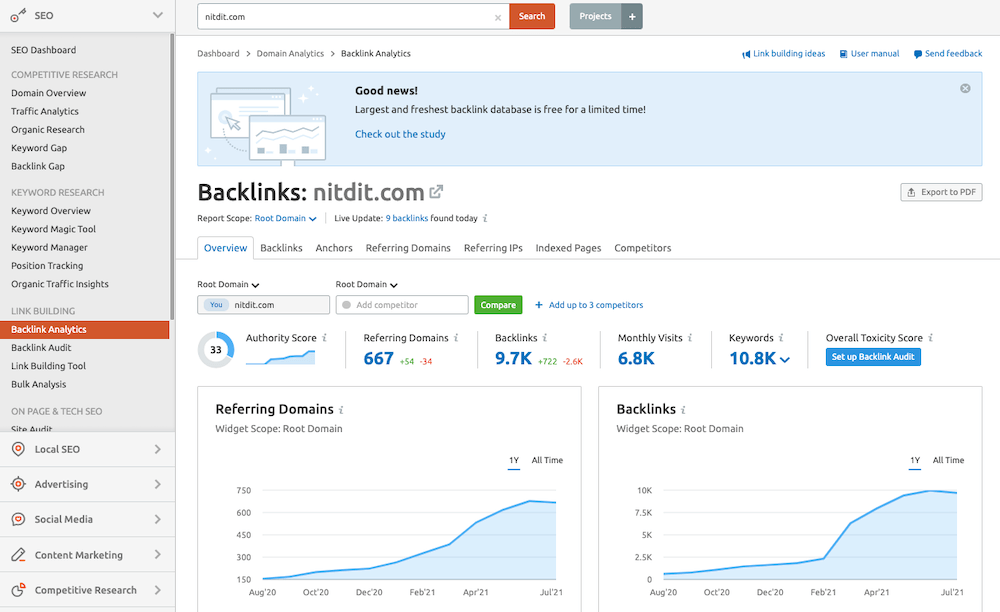Image resolution: width=1000 pixels, height=612 pixels.
Task: Click the Local SEO pin icon
Action: [18, 449]
